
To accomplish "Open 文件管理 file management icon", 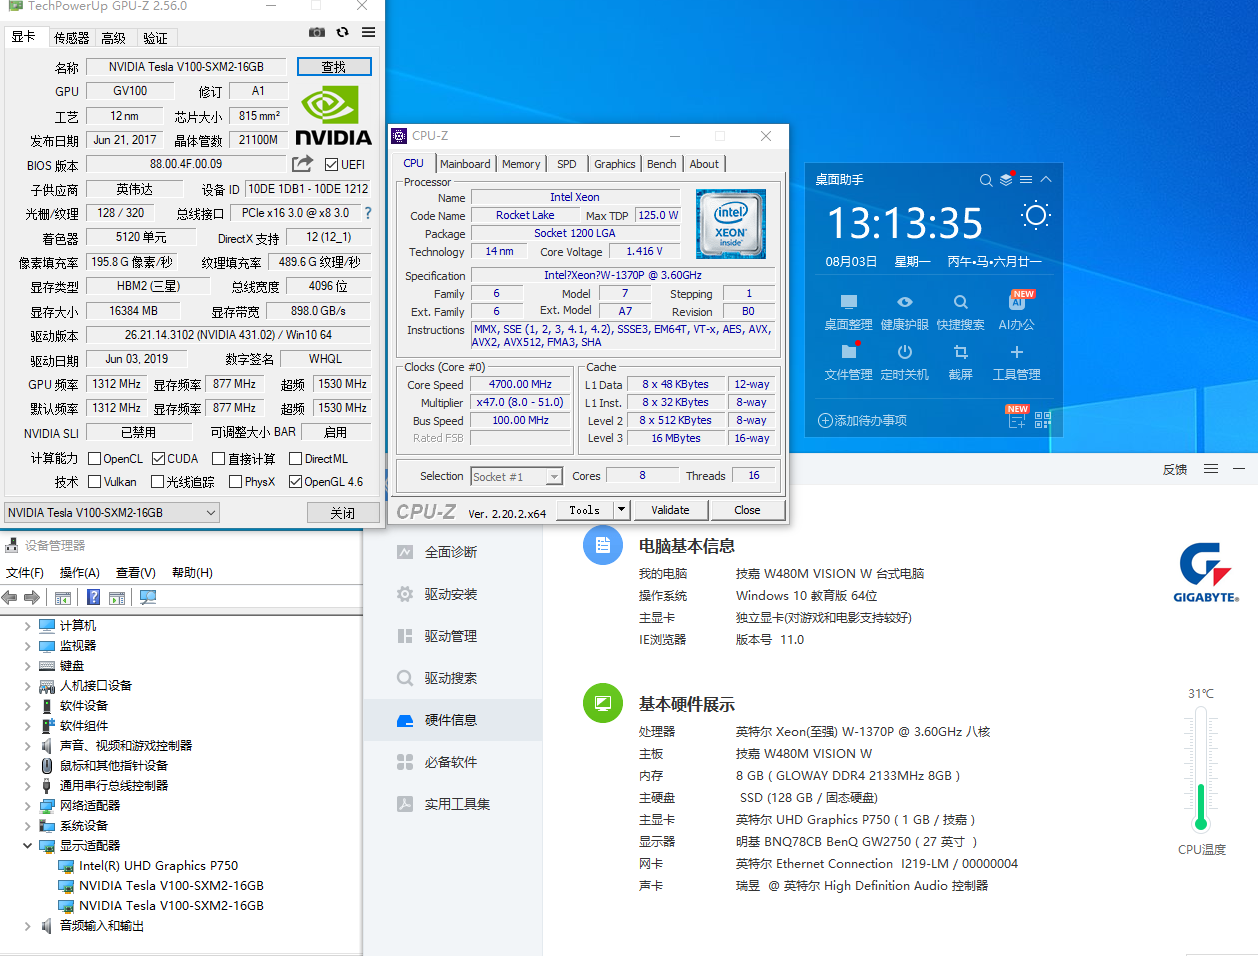I will pos(849,351).
